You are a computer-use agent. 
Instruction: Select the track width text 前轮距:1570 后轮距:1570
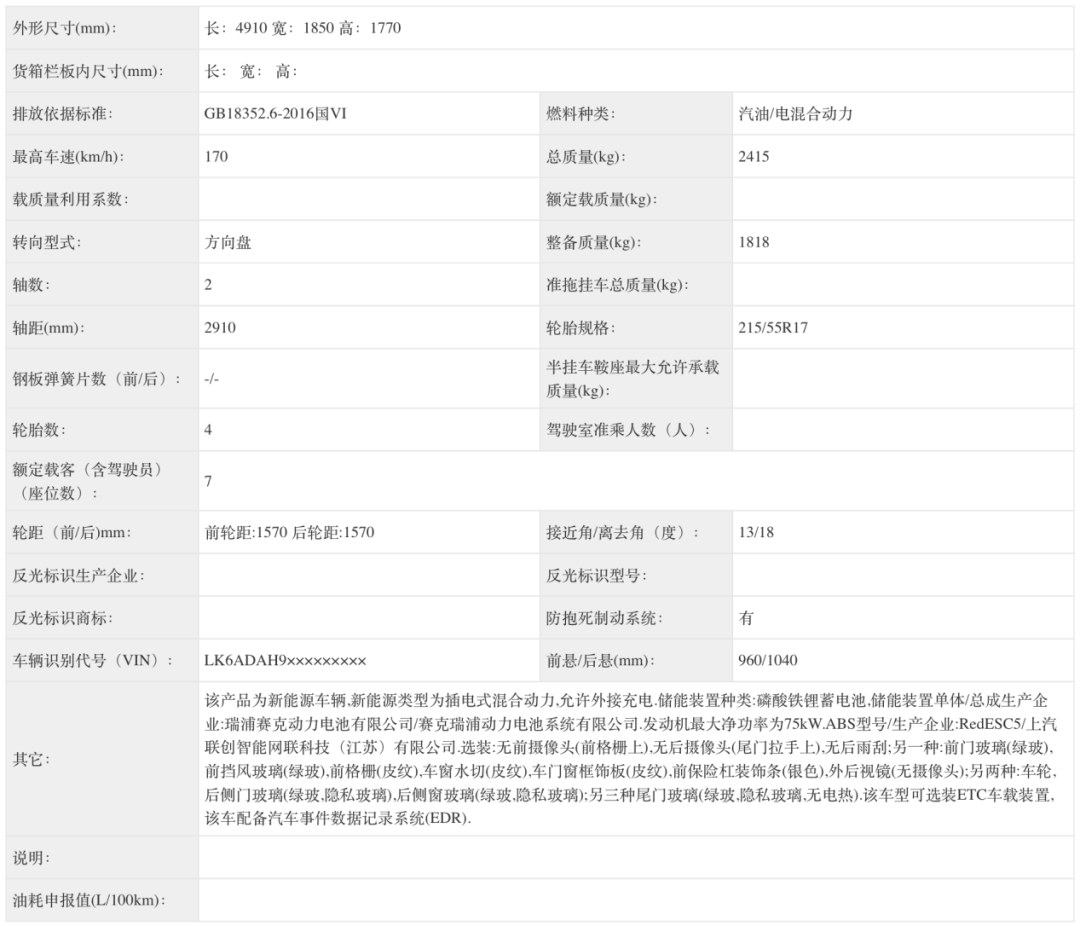coord(289,533)
